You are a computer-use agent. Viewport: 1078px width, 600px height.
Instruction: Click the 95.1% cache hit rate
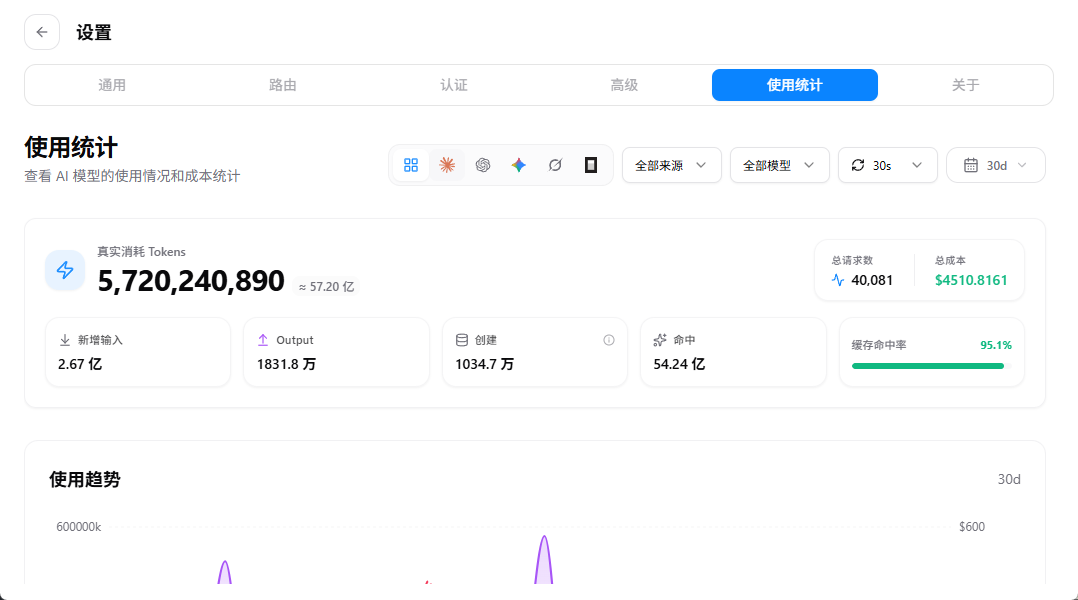[996, 345]
